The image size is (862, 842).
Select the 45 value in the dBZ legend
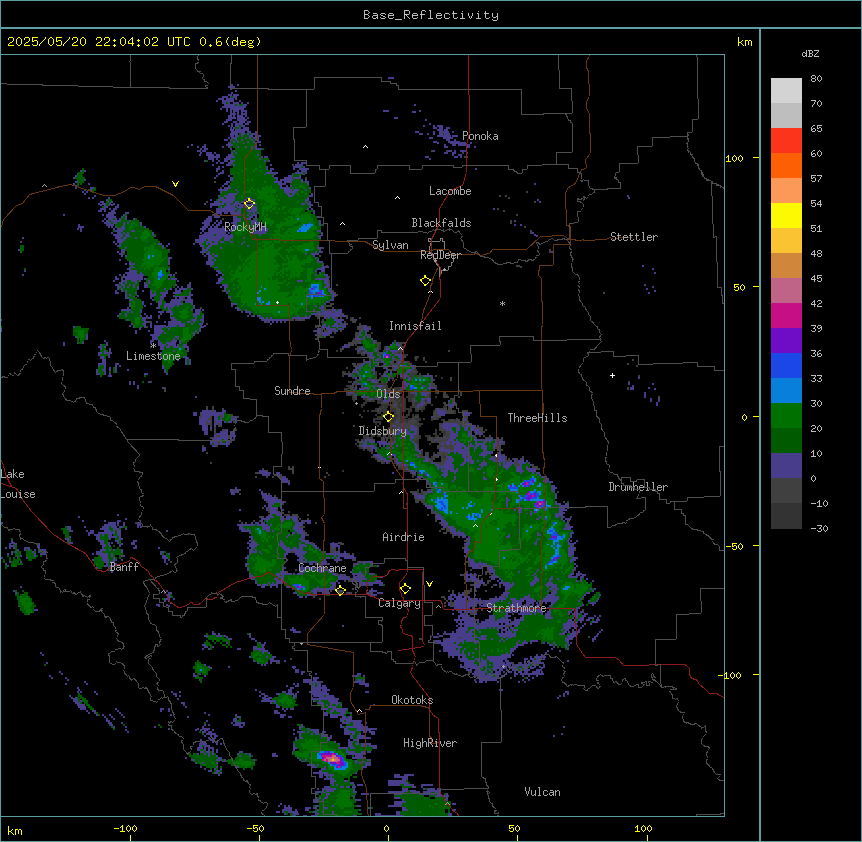pyautogui.click(x=816, y=279)
